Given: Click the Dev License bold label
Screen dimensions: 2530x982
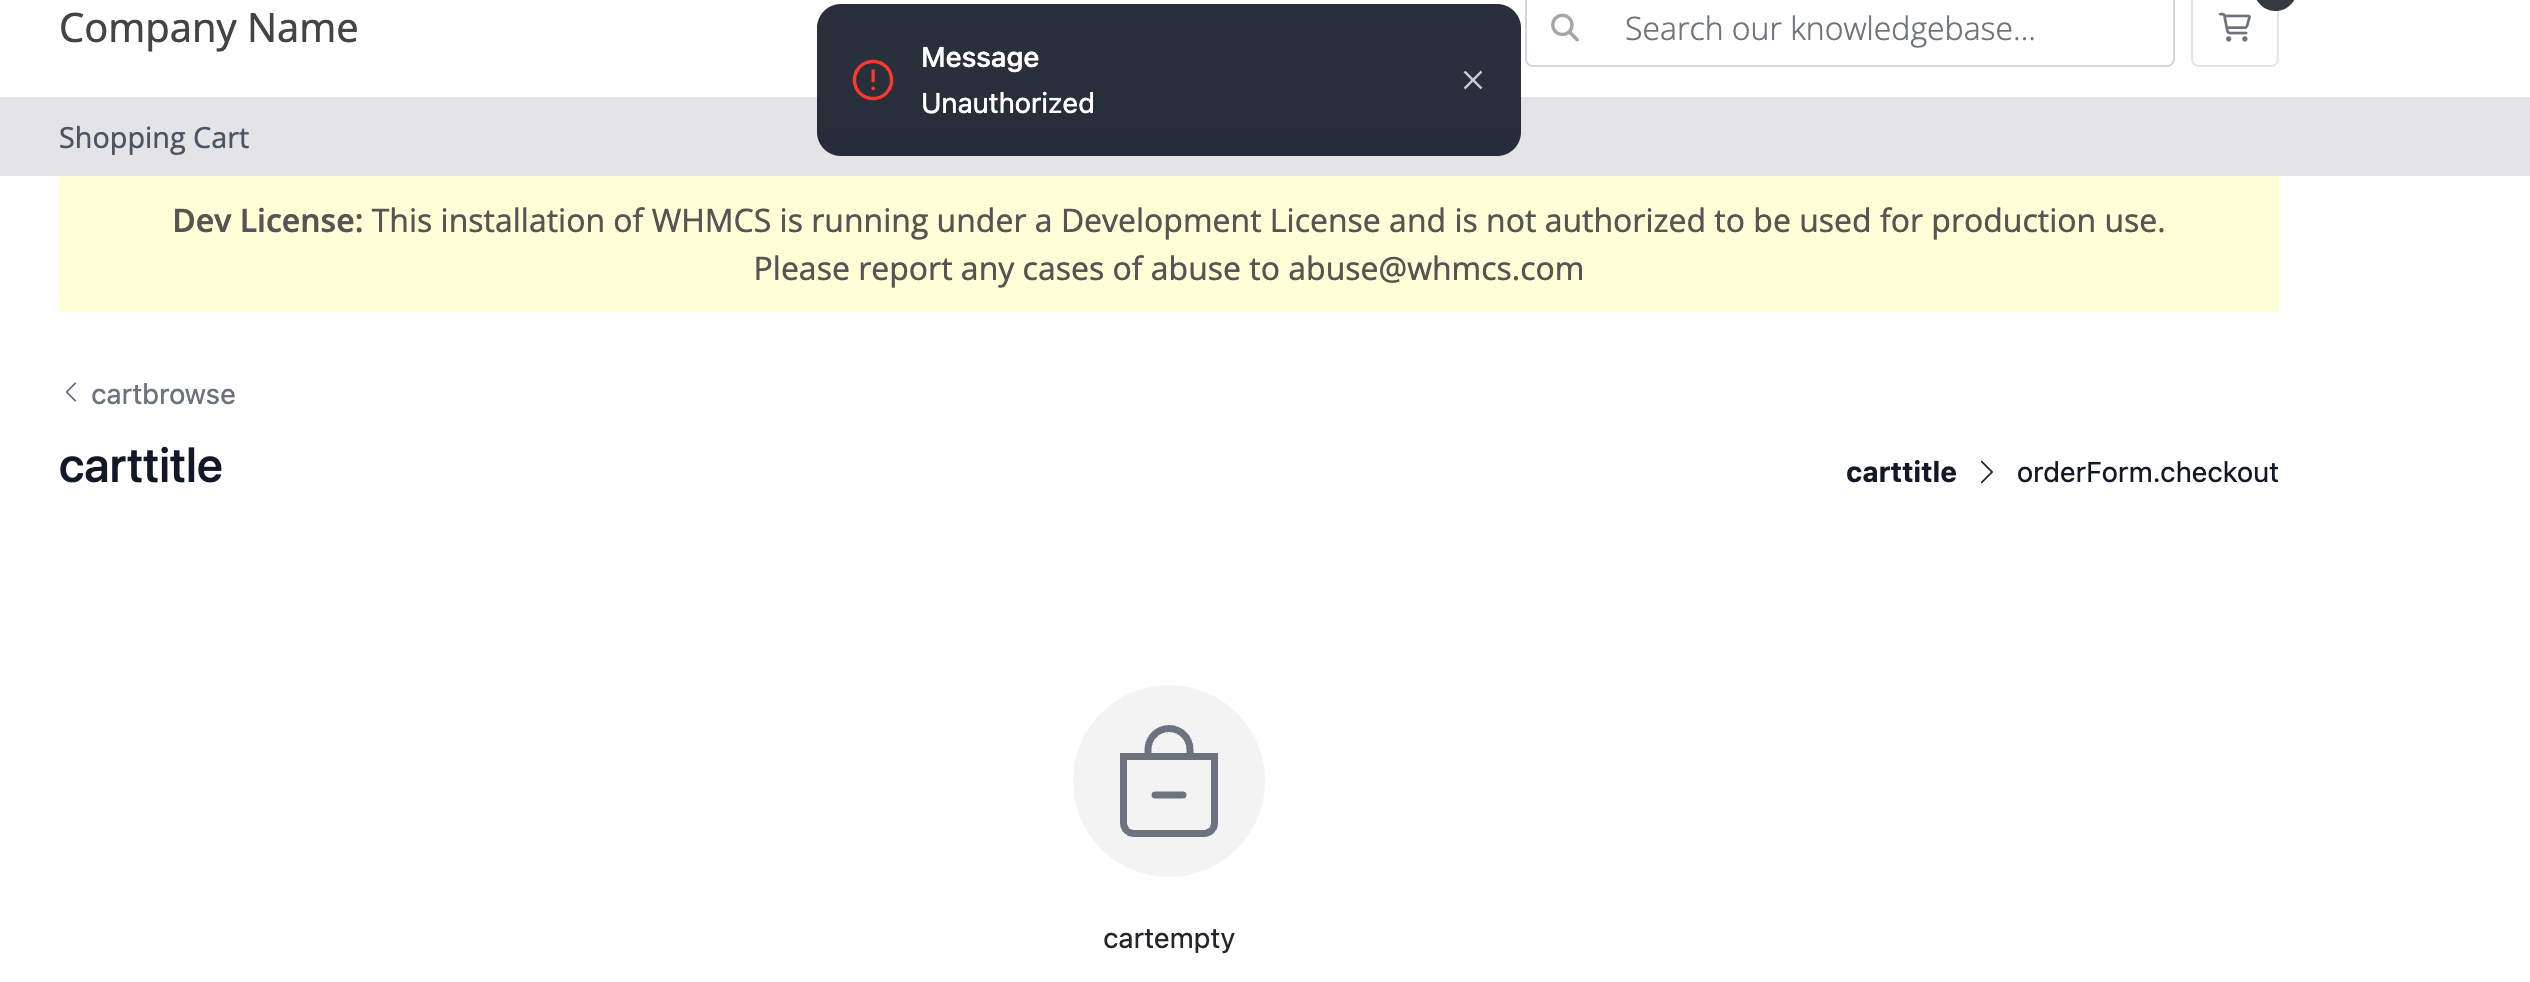Looking at the screenshot, I should tap(267, 221).
